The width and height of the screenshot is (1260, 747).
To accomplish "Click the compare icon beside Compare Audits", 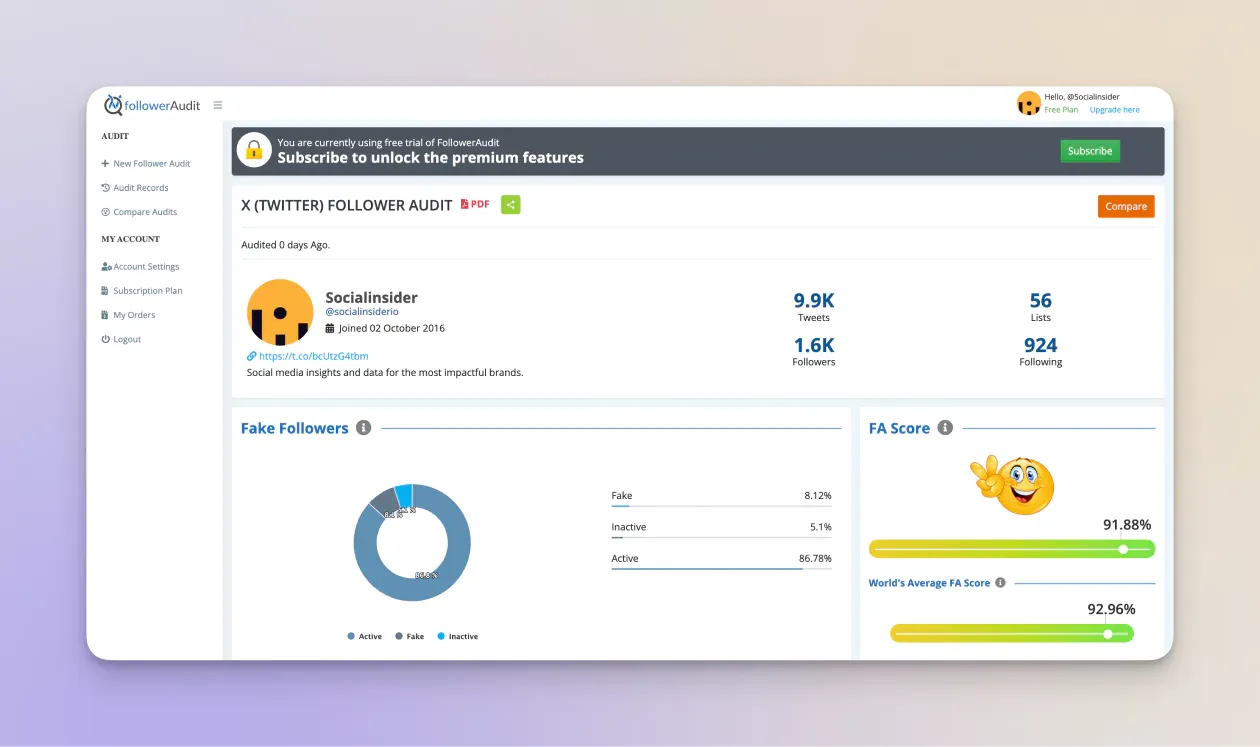I will (x=105, y=212).
